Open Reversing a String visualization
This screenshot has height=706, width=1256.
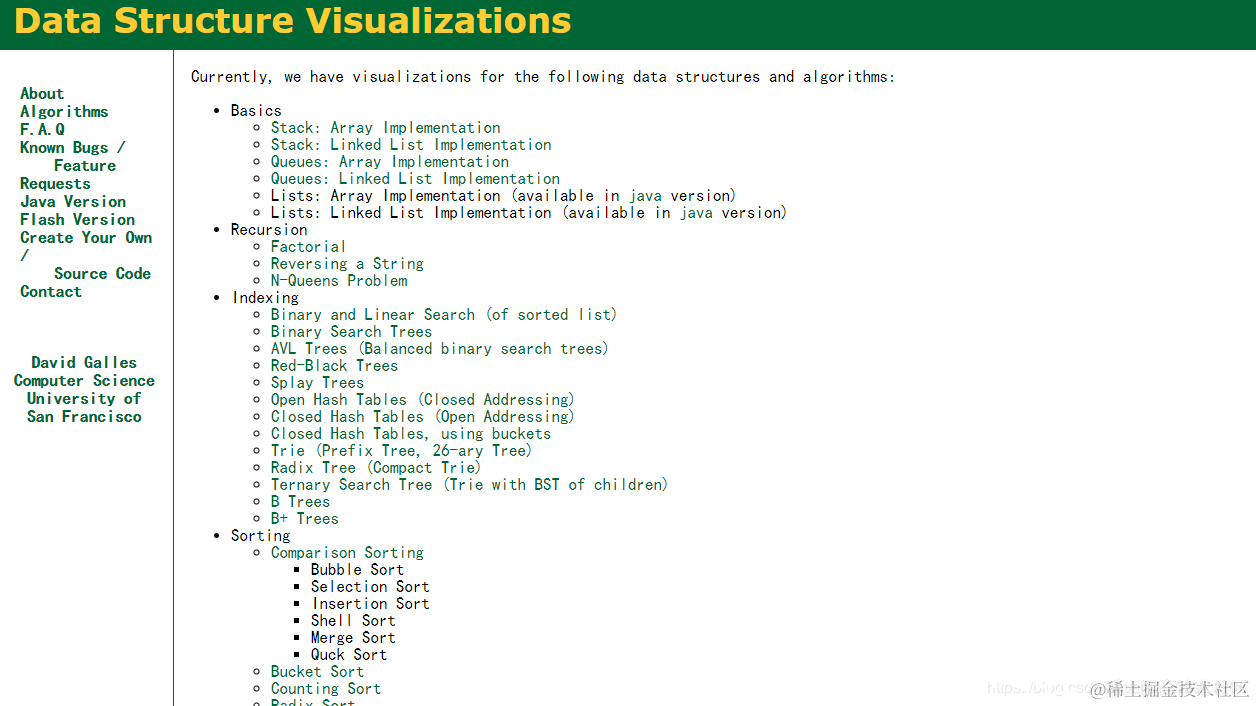347,264
